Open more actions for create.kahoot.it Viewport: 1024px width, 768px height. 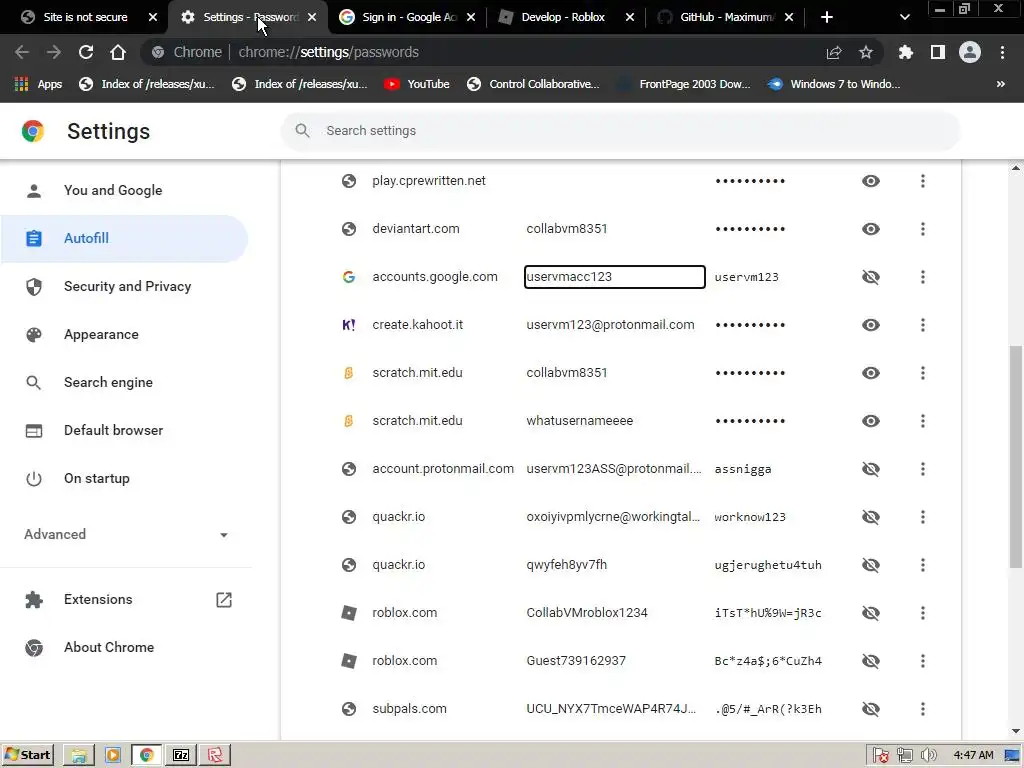click(922, 325)
